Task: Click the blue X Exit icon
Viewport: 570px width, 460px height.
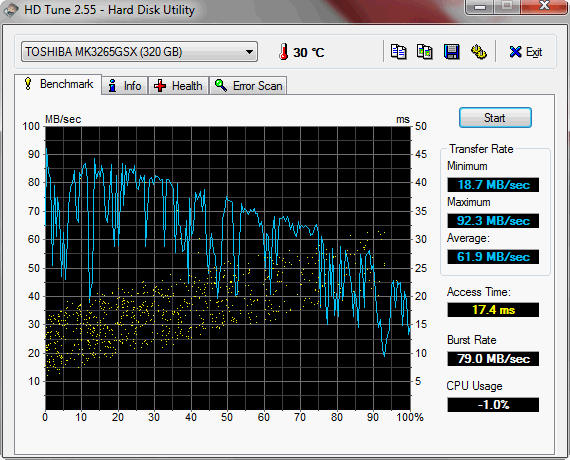Action: (x=515, y=52)
